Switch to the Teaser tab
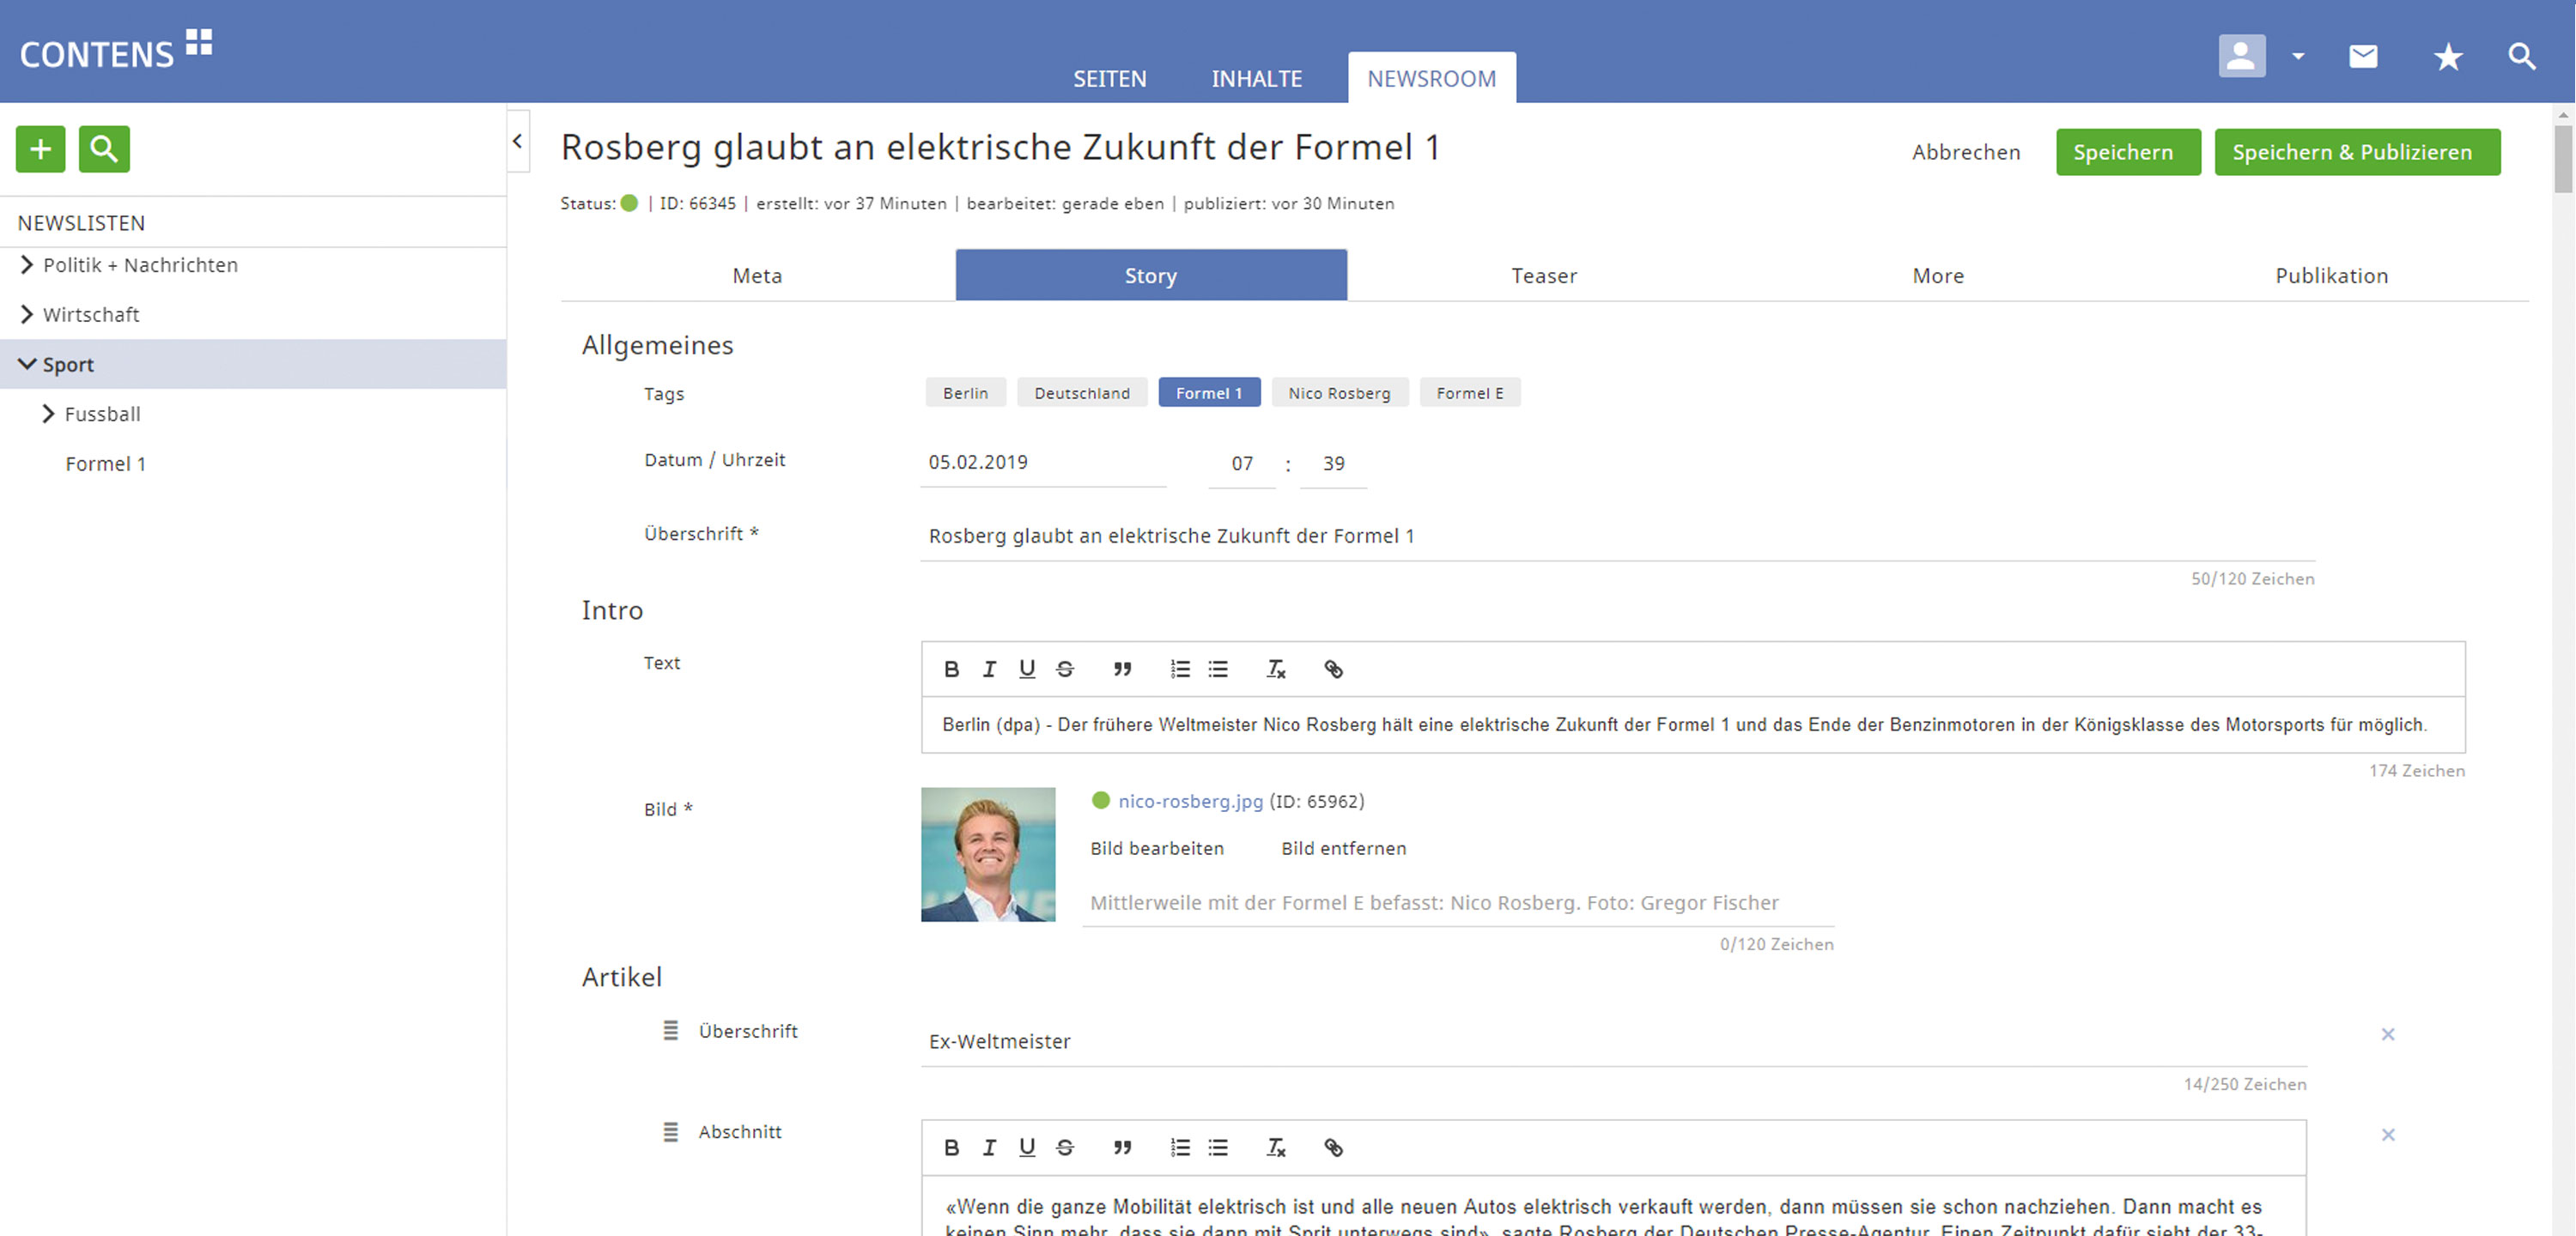 (1543, 276)
